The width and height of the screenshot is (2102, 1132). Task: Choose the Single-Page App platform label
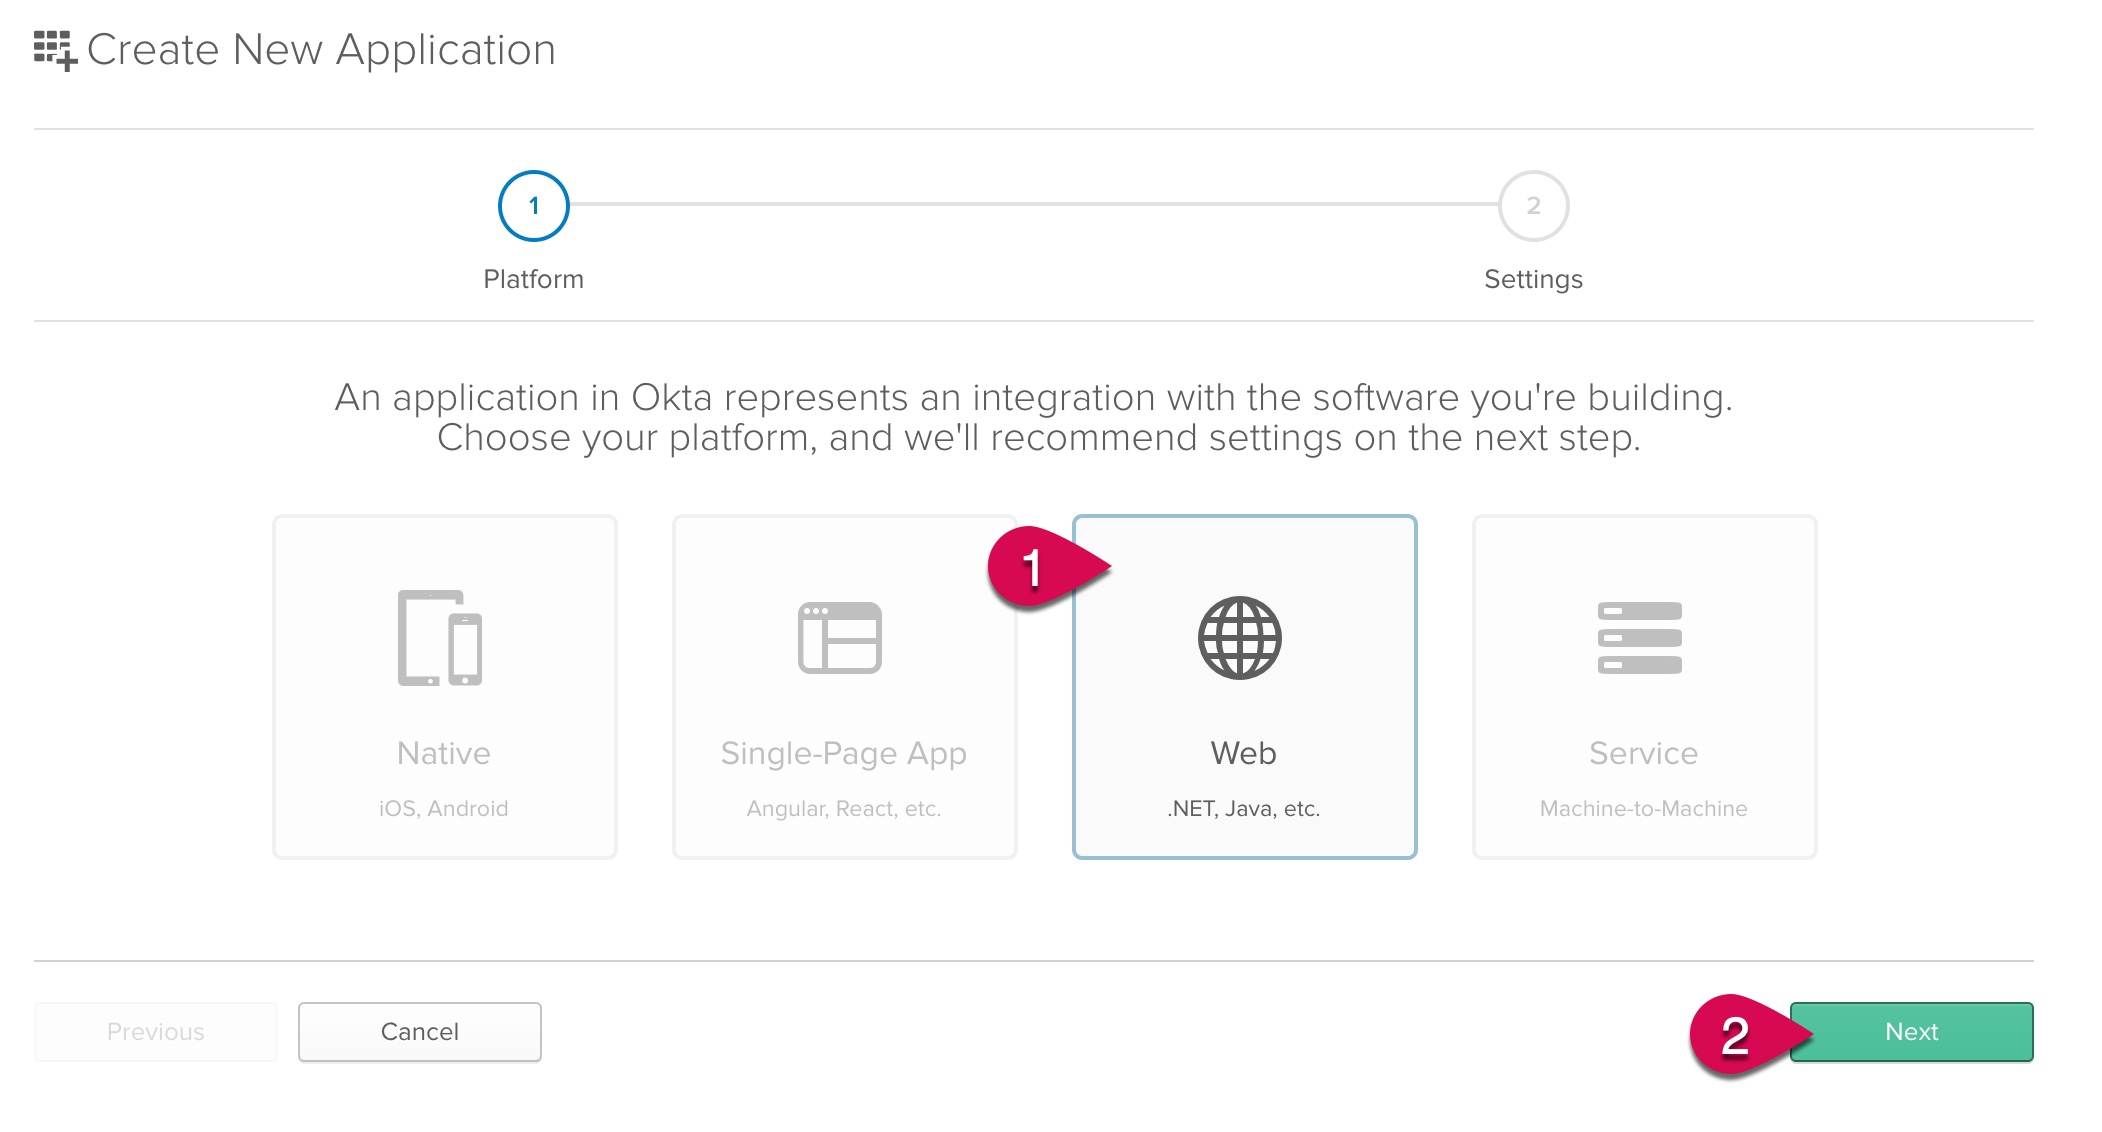pyautogui.click(x=844, y=753)
